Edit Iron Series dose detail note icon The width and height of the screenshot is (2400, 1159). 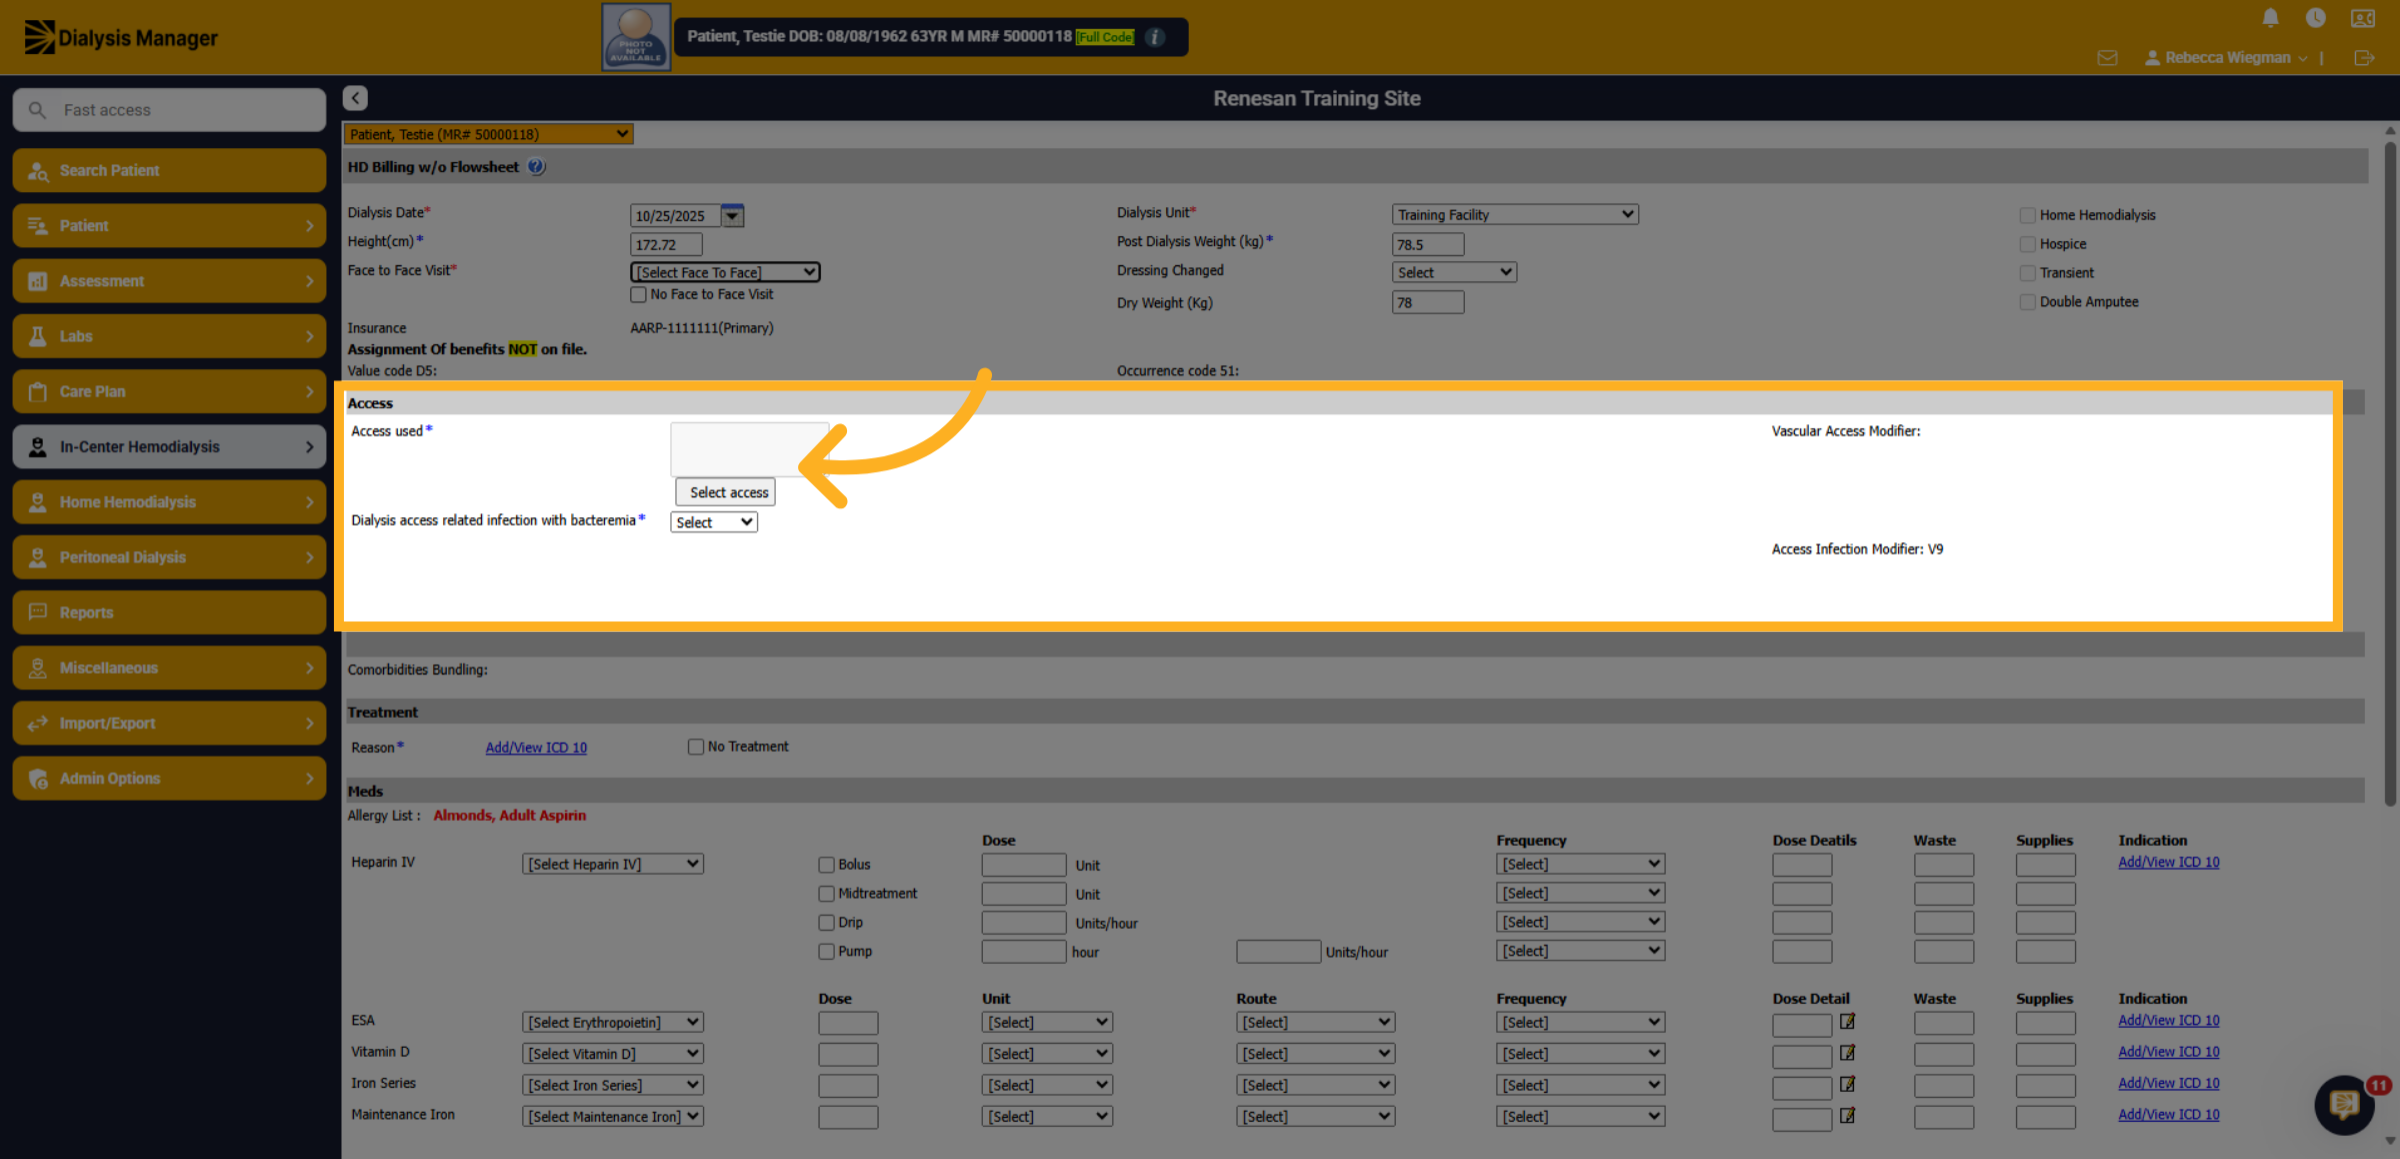point(1847,1084)
